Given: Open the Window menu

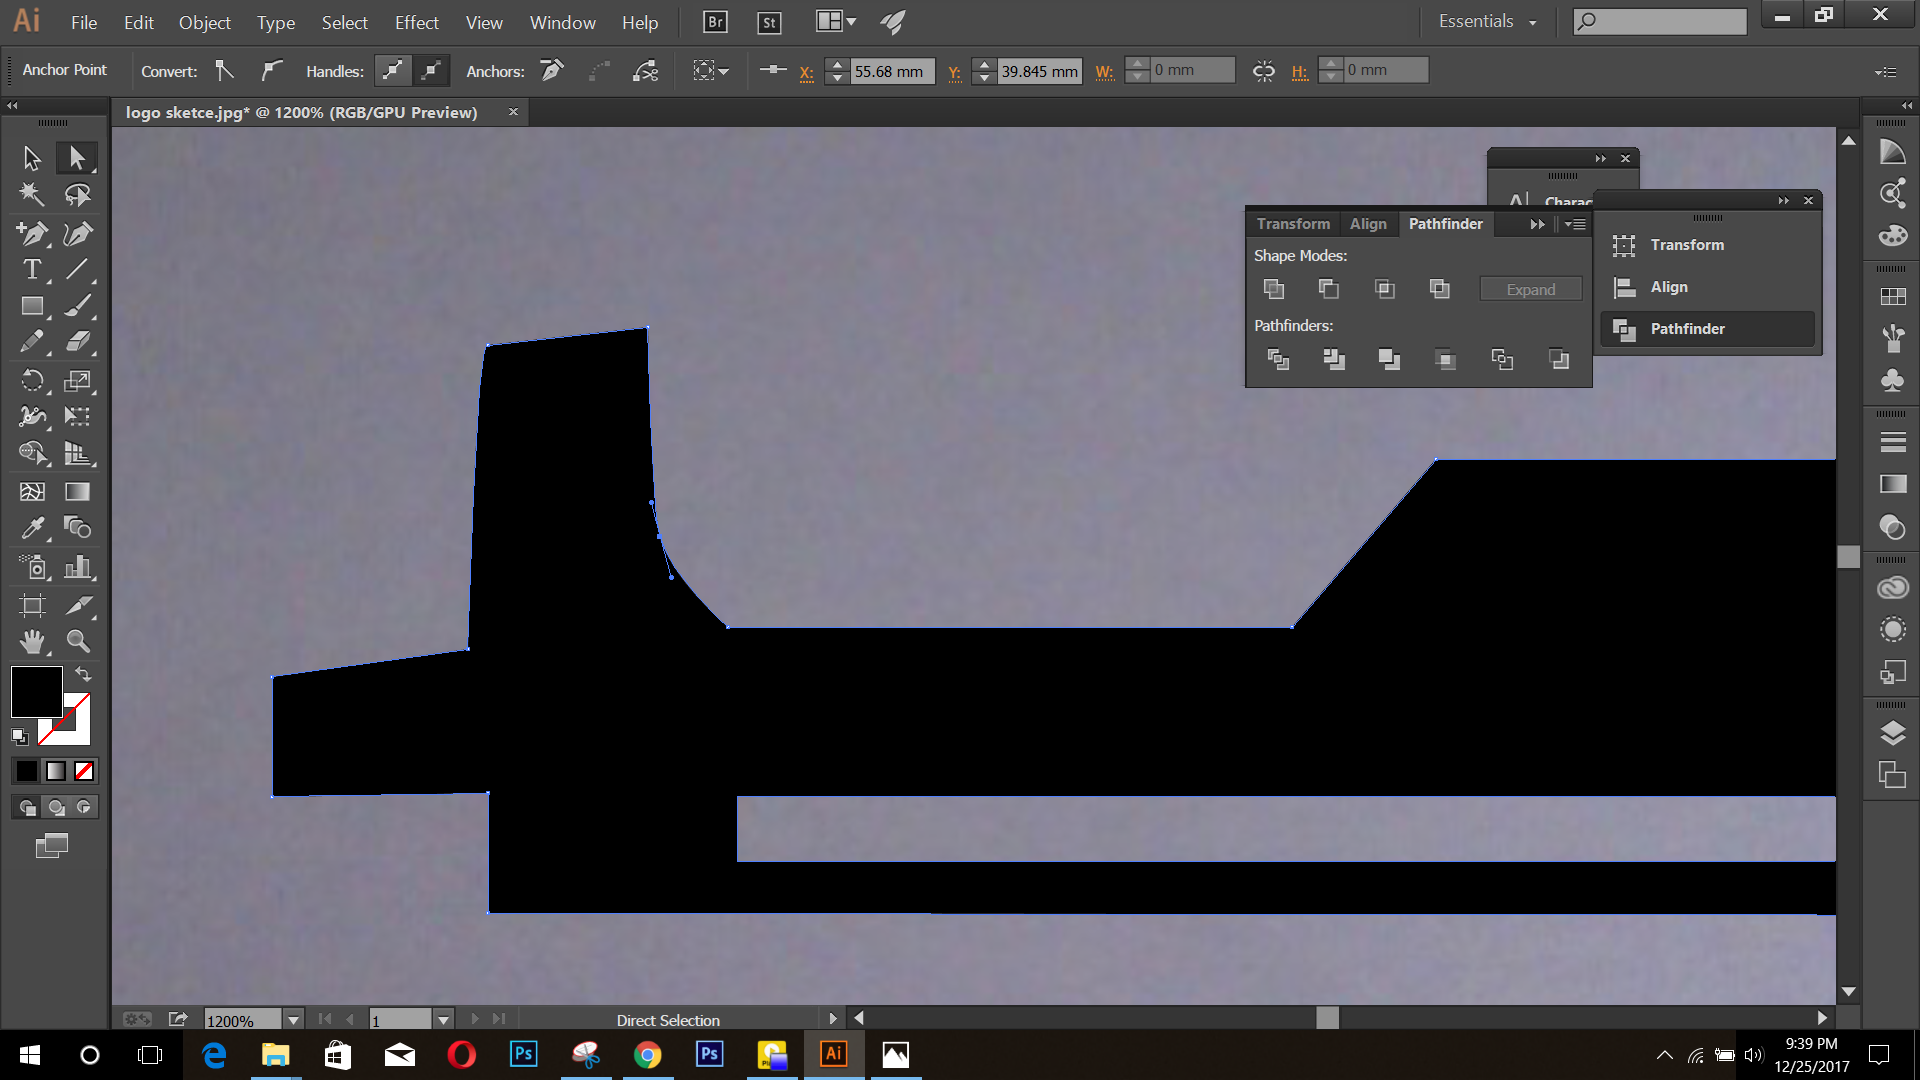Looking at the screenshot, I should click(x=563, y=22).
